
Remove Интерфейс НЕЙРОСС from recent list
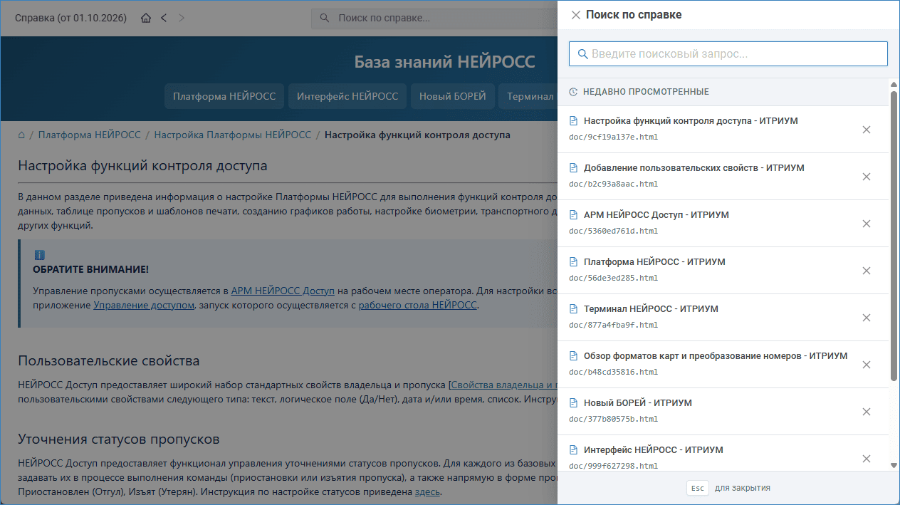point(866,459)
